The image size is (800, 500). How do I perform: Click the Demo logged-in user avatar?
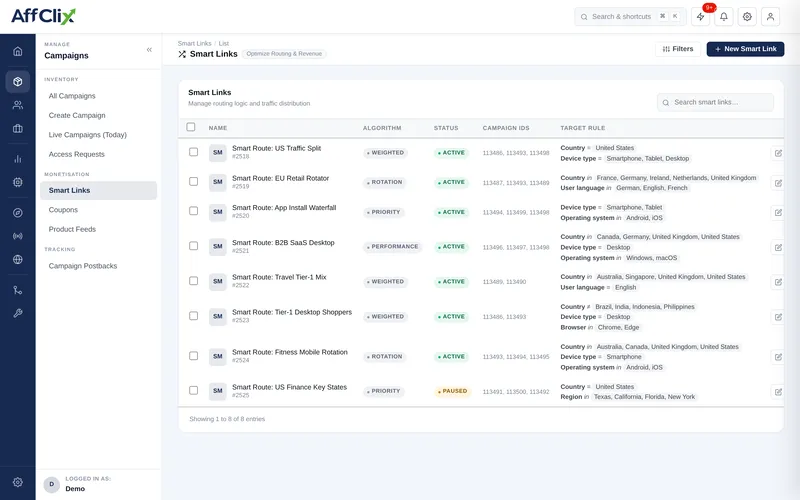pyautogui.click(x=52, y=484)
